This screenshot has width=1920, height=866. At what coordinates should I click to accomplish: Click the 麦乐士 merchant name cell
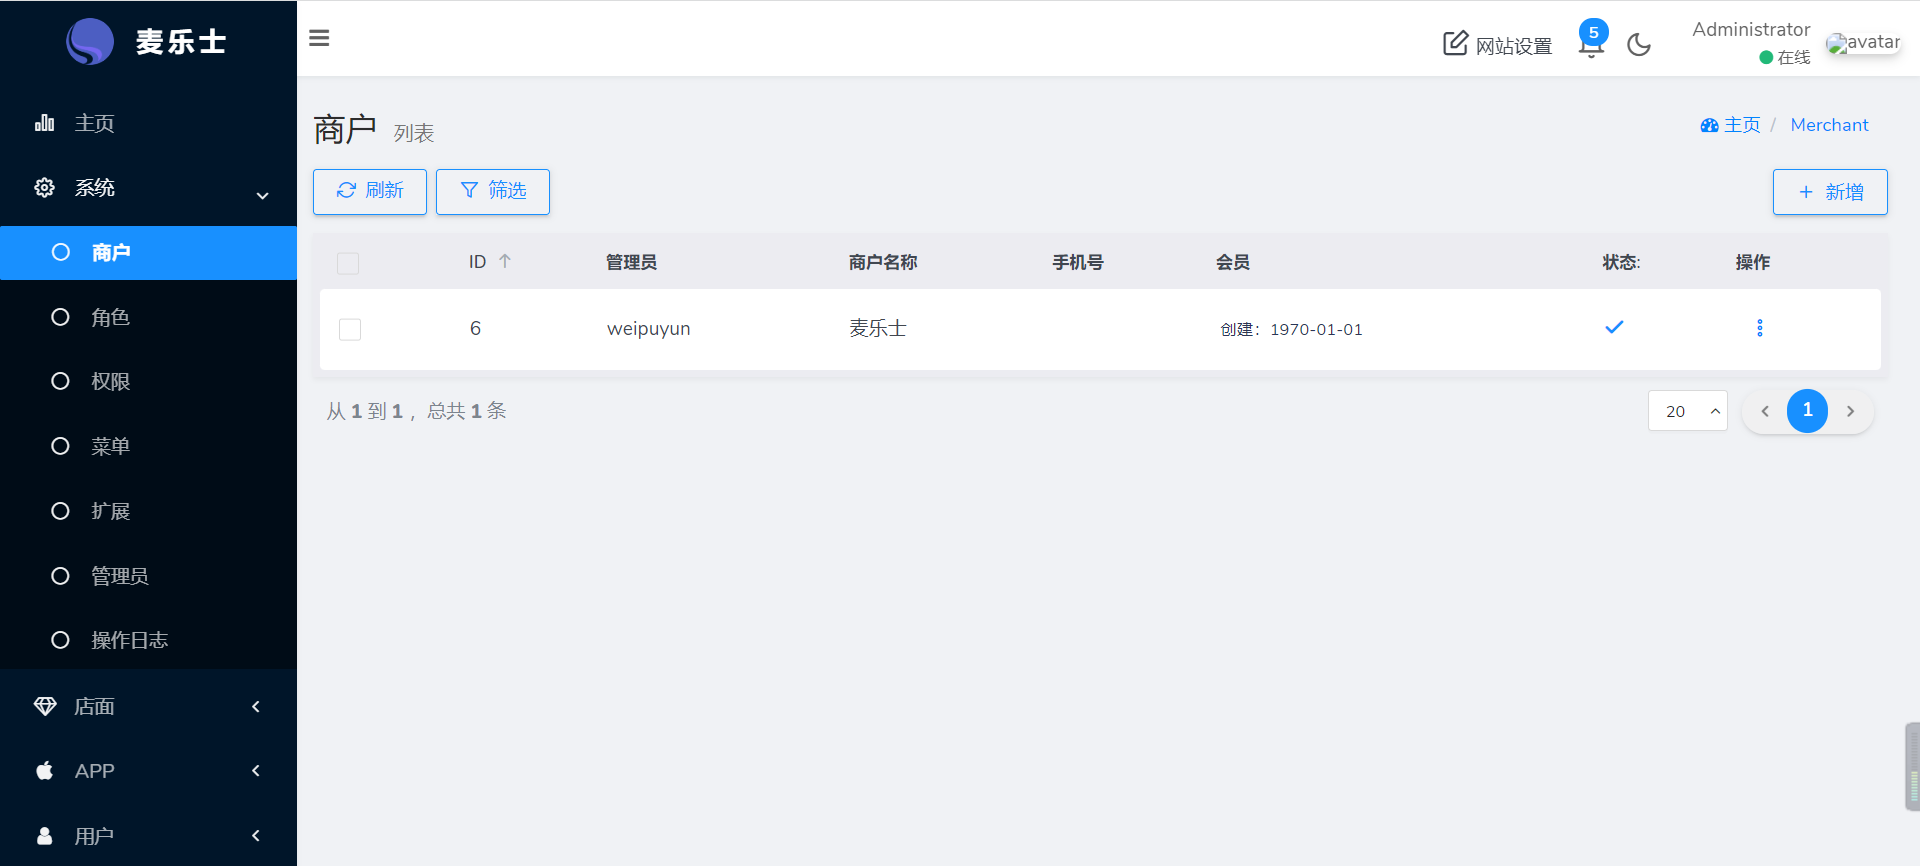(x=878, y=328)
